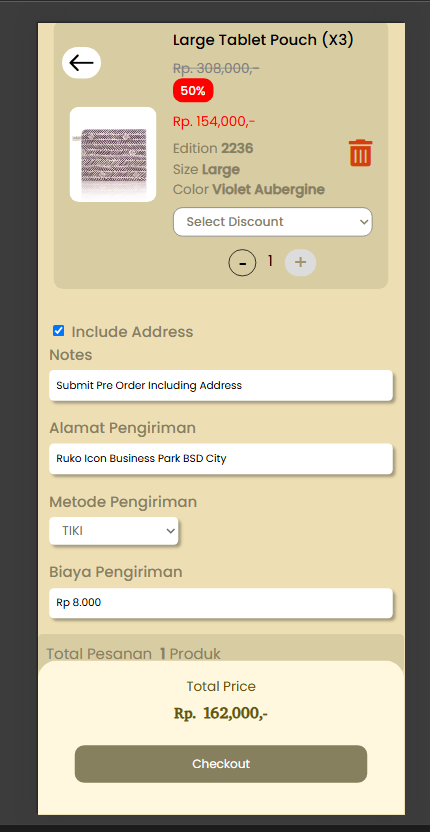The image size is (430, 832).
Task: Click the red 50% discount badge
Action: click(x=193, y=90)
